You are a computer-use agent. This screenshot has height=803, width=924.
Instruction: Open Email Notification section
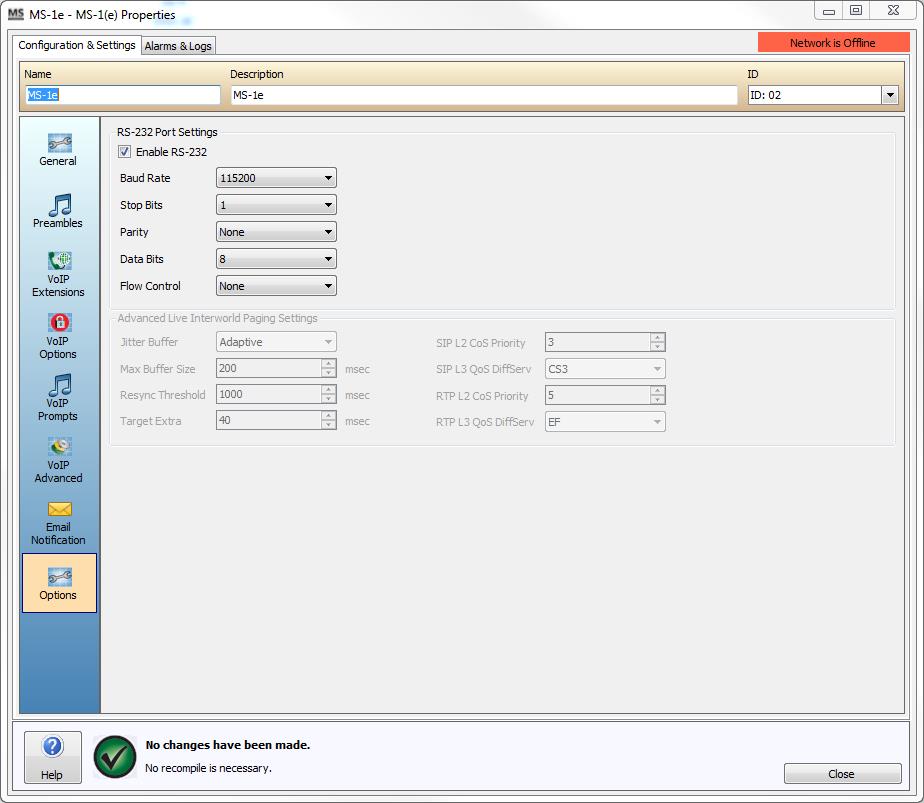point(58,523)
